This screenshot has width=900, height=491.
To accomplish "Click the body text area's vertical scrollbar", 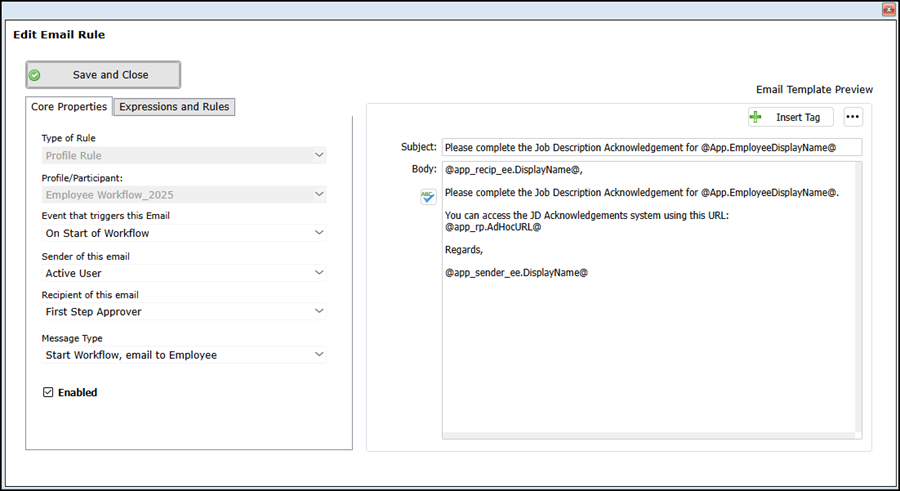I will pos(857,300).
